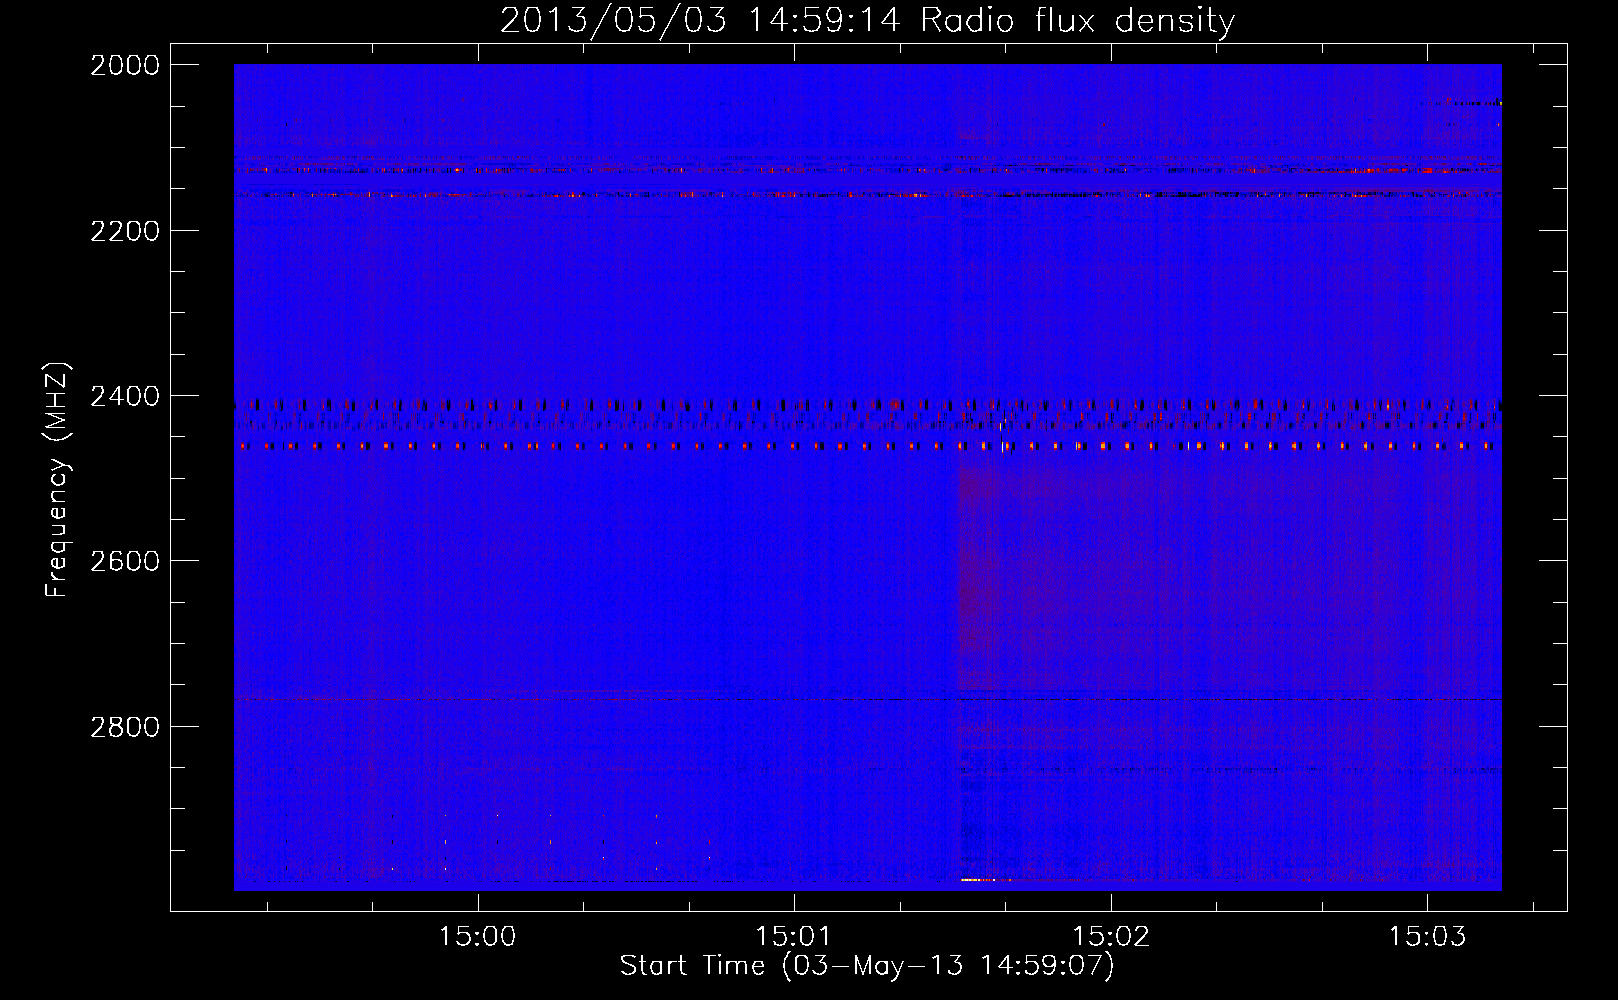Click the '2600' frequency axis label
1618x1000 pixels.
pos(125,561)
